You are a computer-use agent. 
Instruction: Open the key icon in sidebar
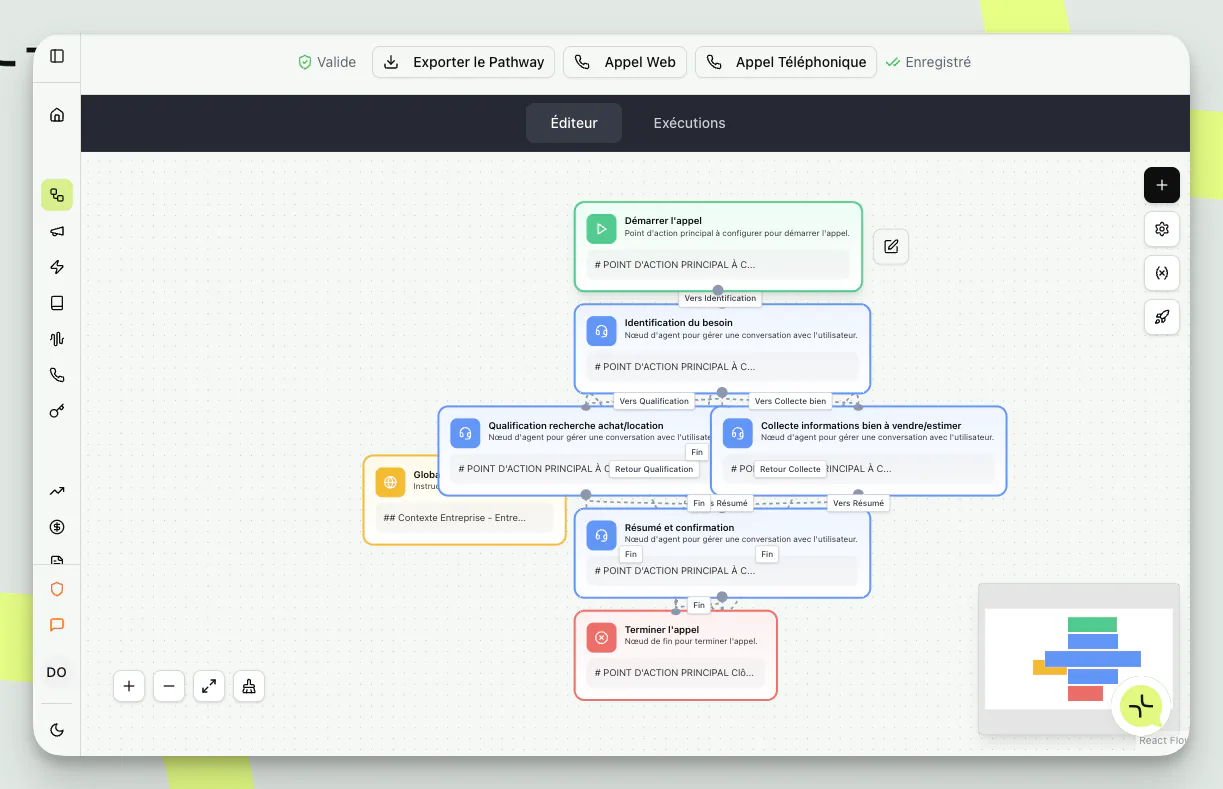[57, 411]
